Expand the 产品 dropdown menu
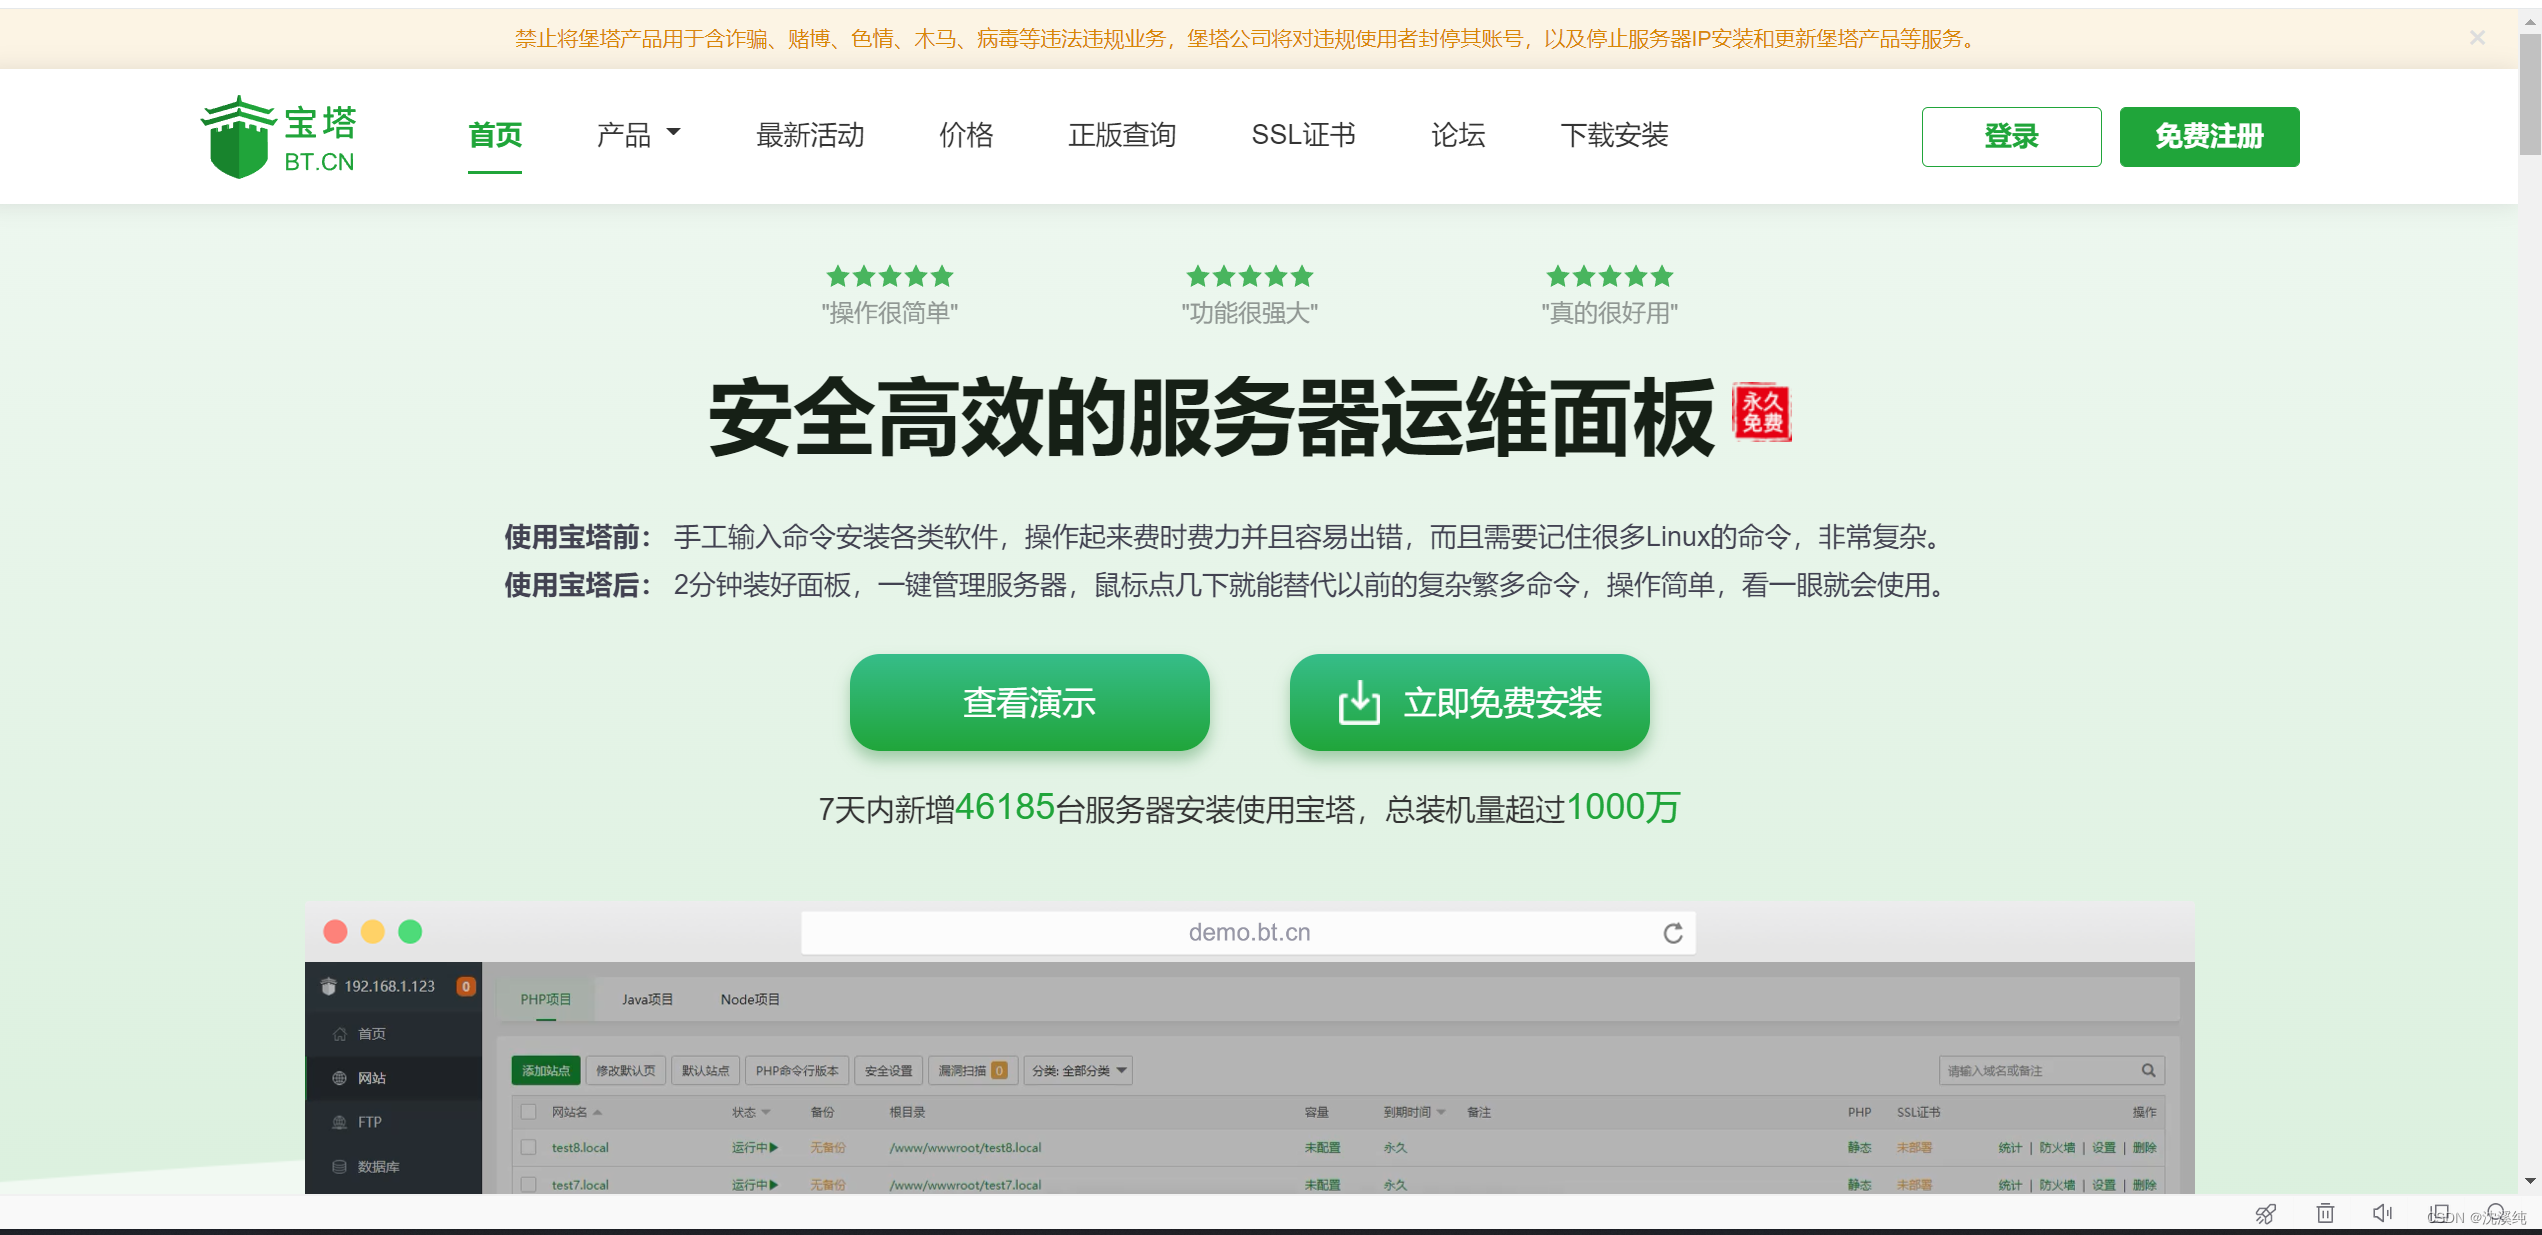The image size is (2542, 1235). point(638,135)
